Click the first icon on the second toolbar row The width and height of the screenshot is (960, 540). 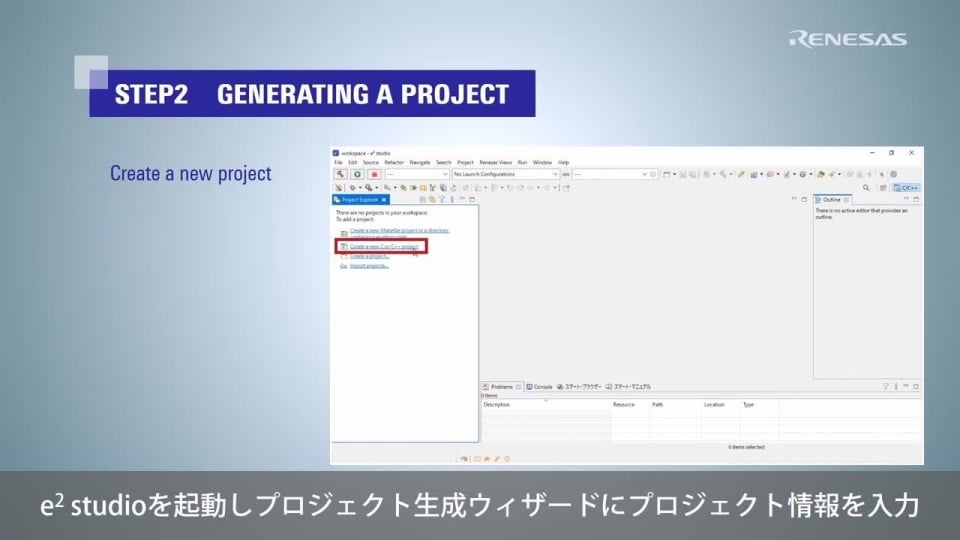coord(339,188)
